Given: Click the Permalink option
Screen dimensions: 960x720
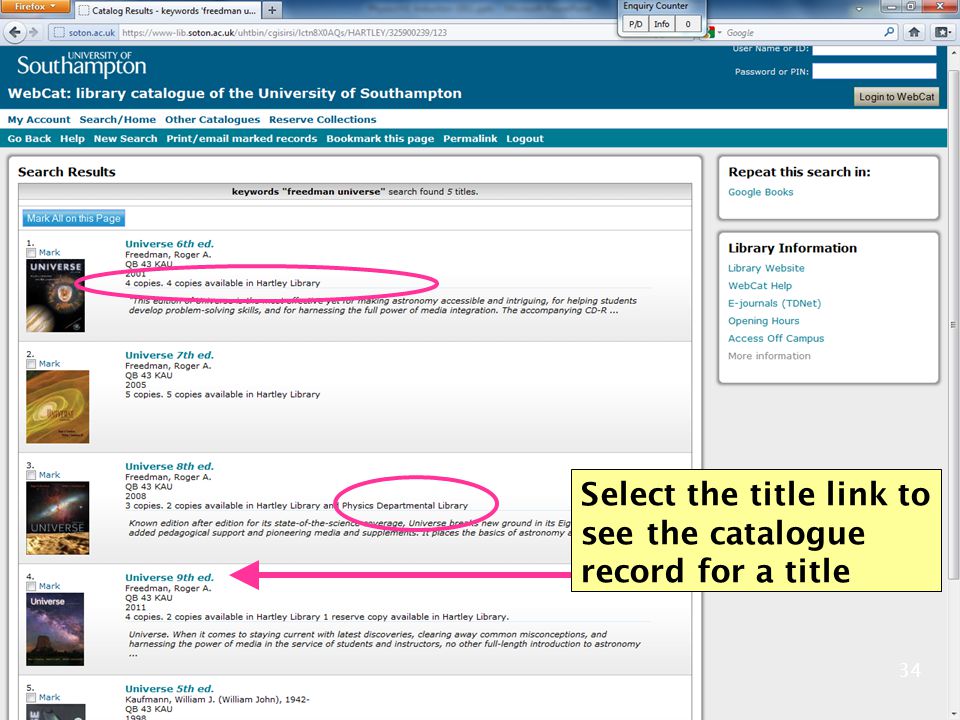Looking at the screenshot, I should click(x=470, y=138).
